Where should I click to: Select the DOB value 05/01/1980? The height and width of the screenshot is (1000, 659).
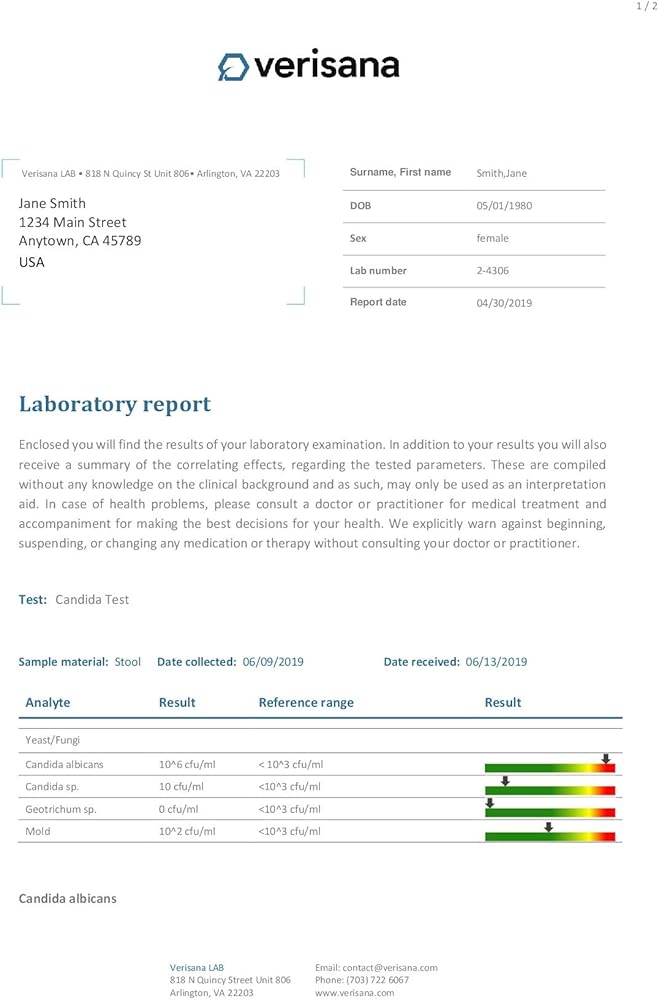pos(505,205)
